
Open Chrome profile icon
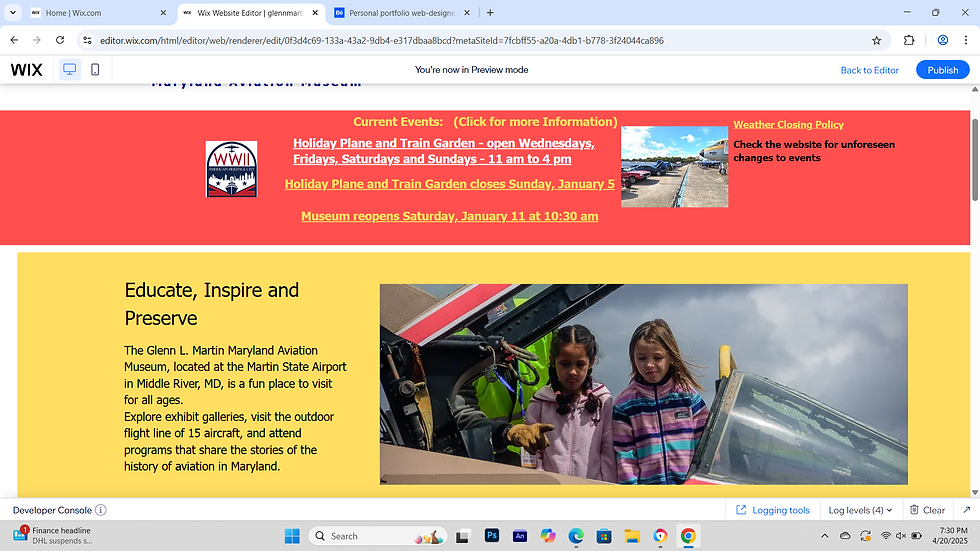942,40
